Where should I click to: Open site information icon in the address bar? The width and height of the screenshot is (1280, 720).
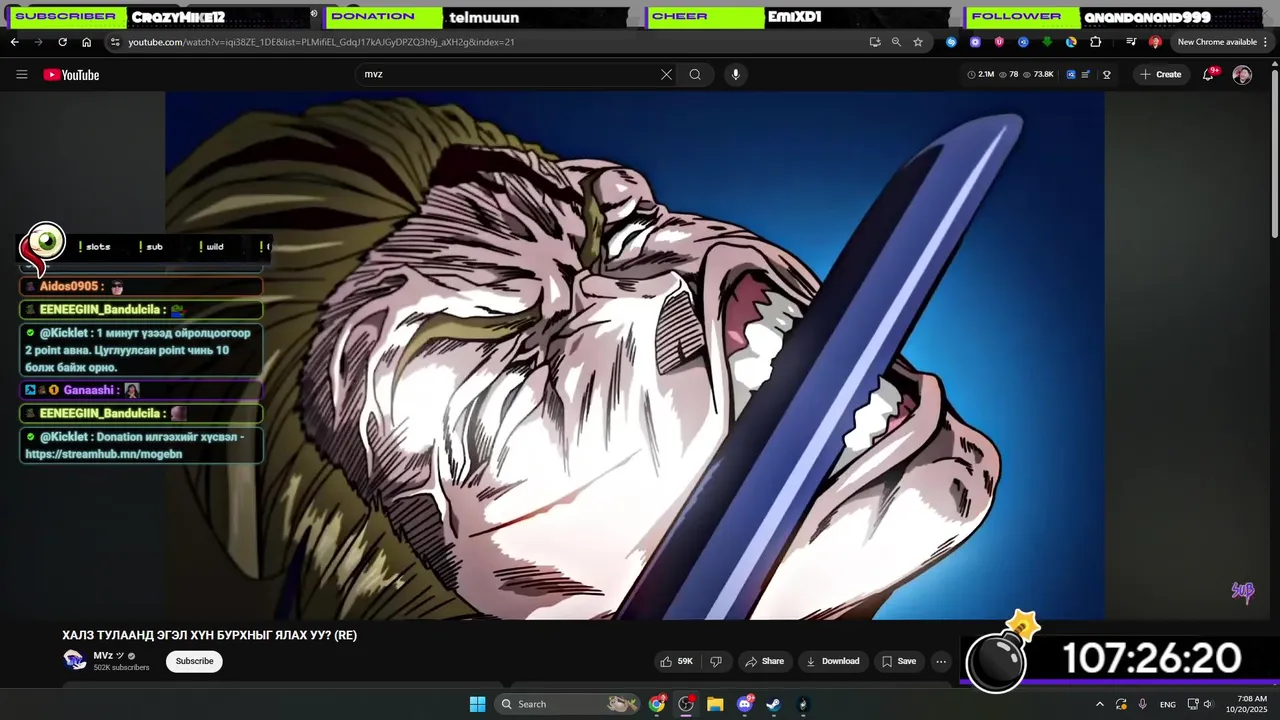pos(115,42)
